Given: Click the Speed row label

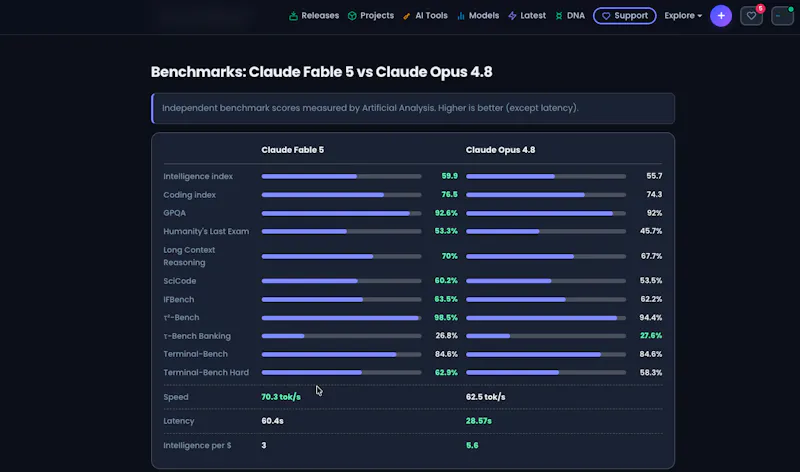Looking at the screenshot, I should coord(176,397).
